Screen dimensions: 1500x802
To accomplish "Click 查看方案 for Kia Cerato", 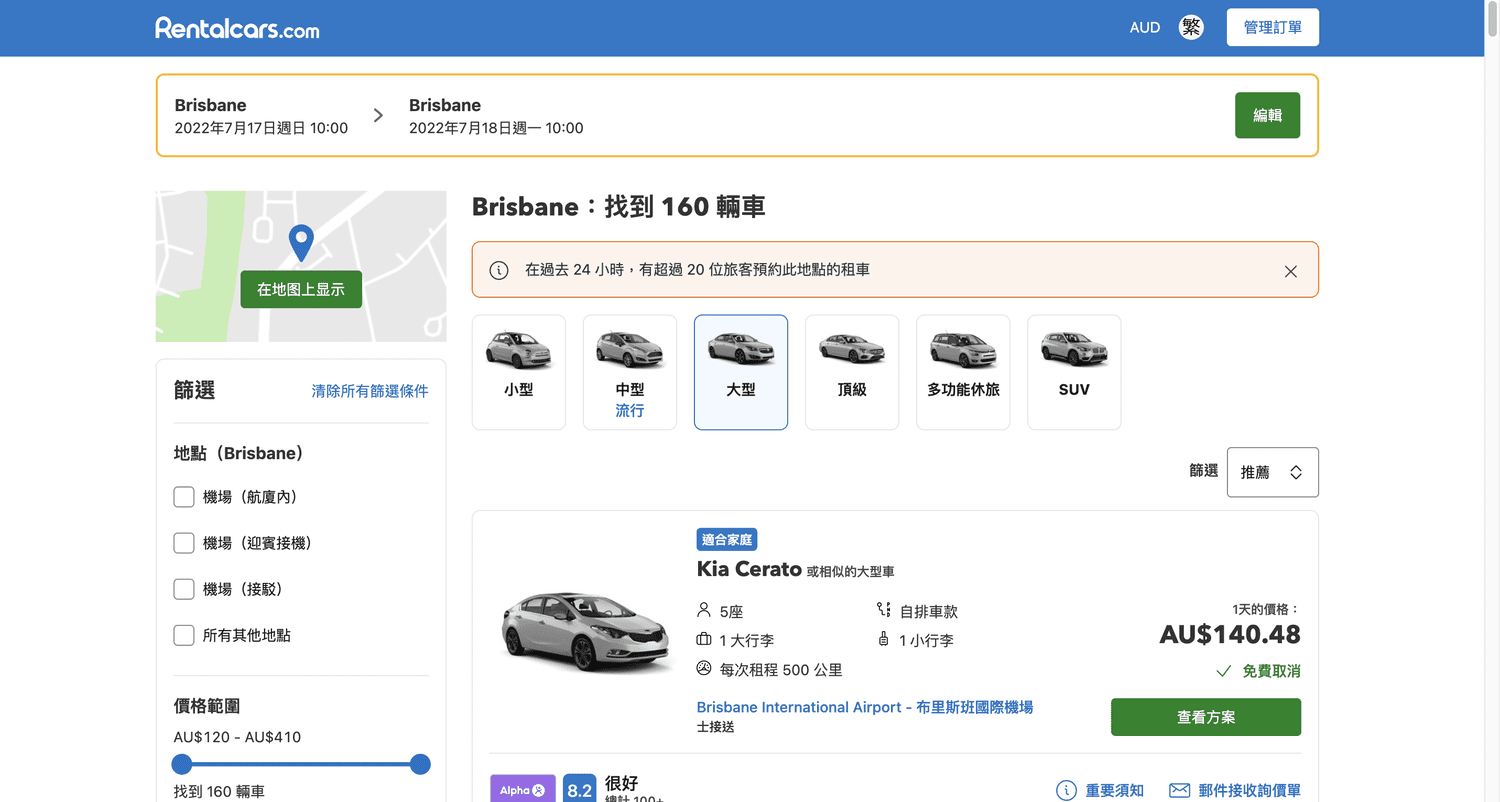I will tap(1206, 717).
